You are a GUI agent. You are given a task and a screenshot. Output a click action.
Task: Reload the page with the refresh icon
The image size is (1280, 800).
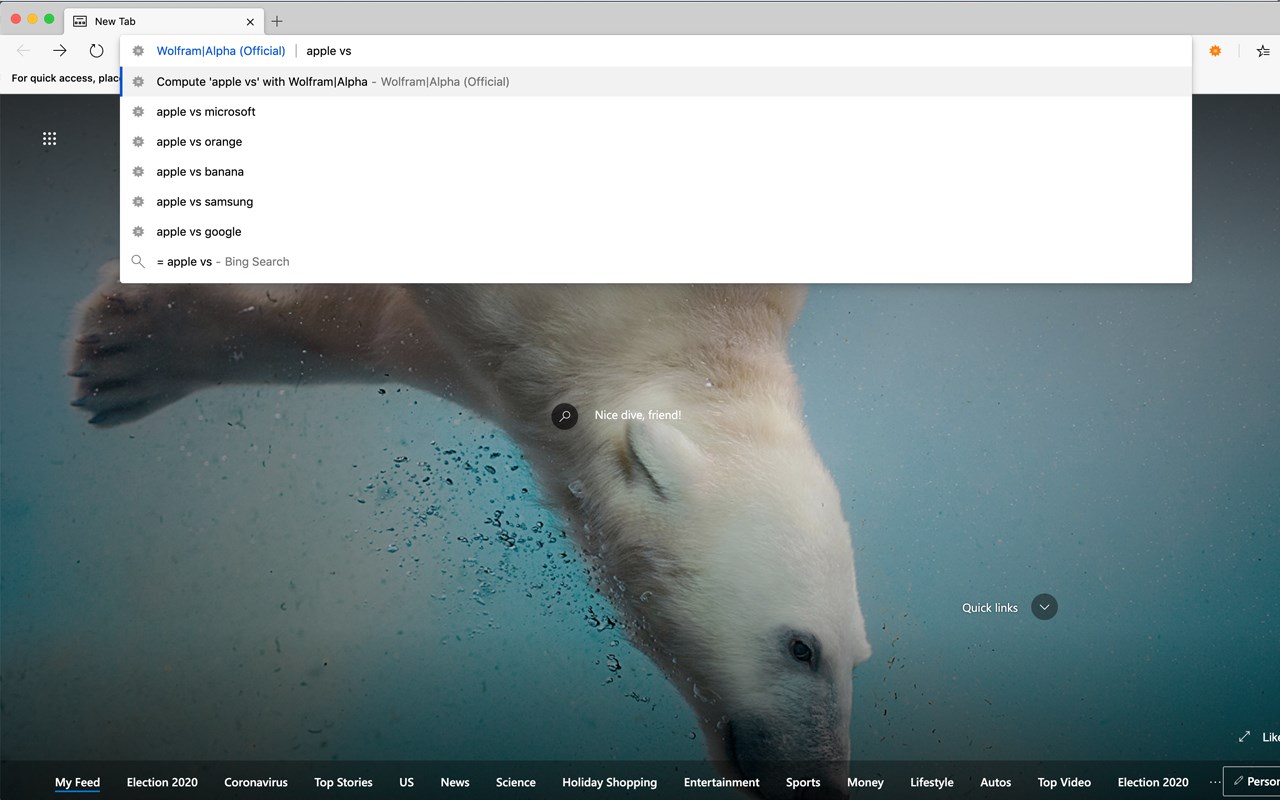click(x=96, y=51)
